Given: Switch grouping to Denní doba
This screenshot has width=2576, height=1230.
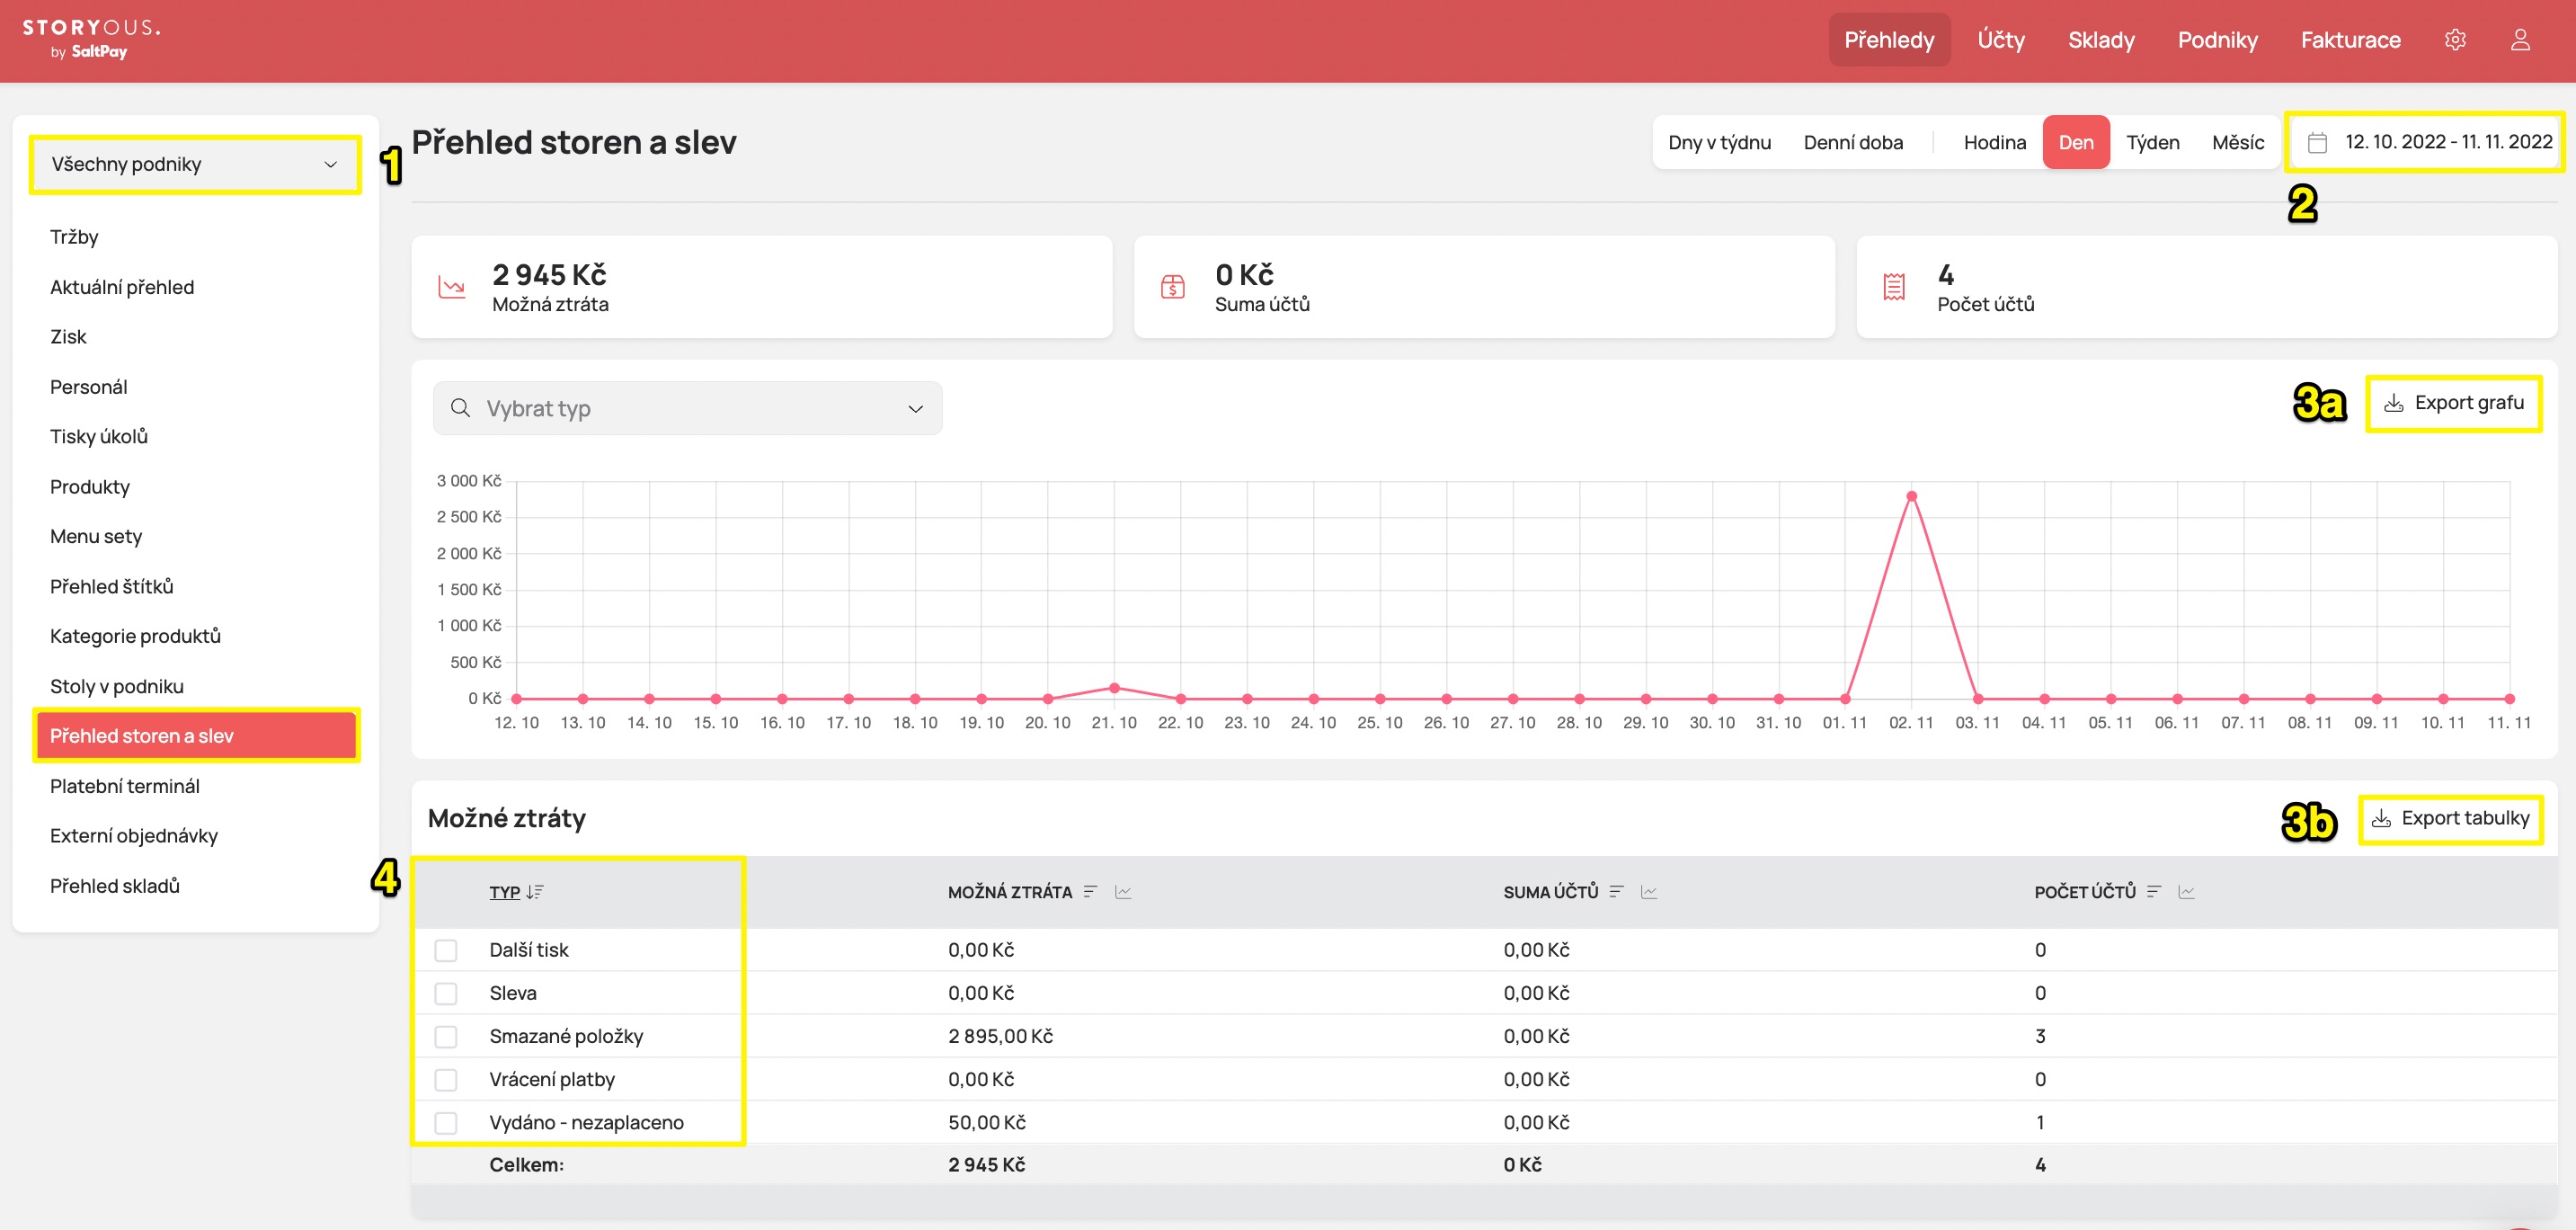Looking at the screenshot, I should coord(1853,142).
